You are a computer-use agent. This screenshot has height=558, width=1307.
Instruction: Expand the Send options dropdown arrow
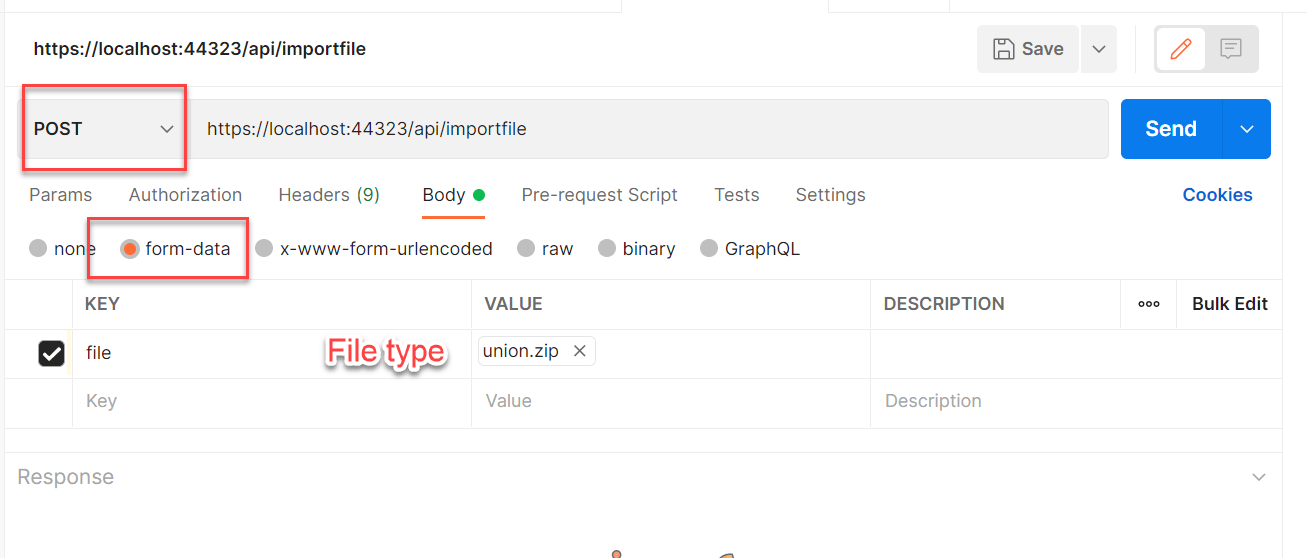[1246, 129]
